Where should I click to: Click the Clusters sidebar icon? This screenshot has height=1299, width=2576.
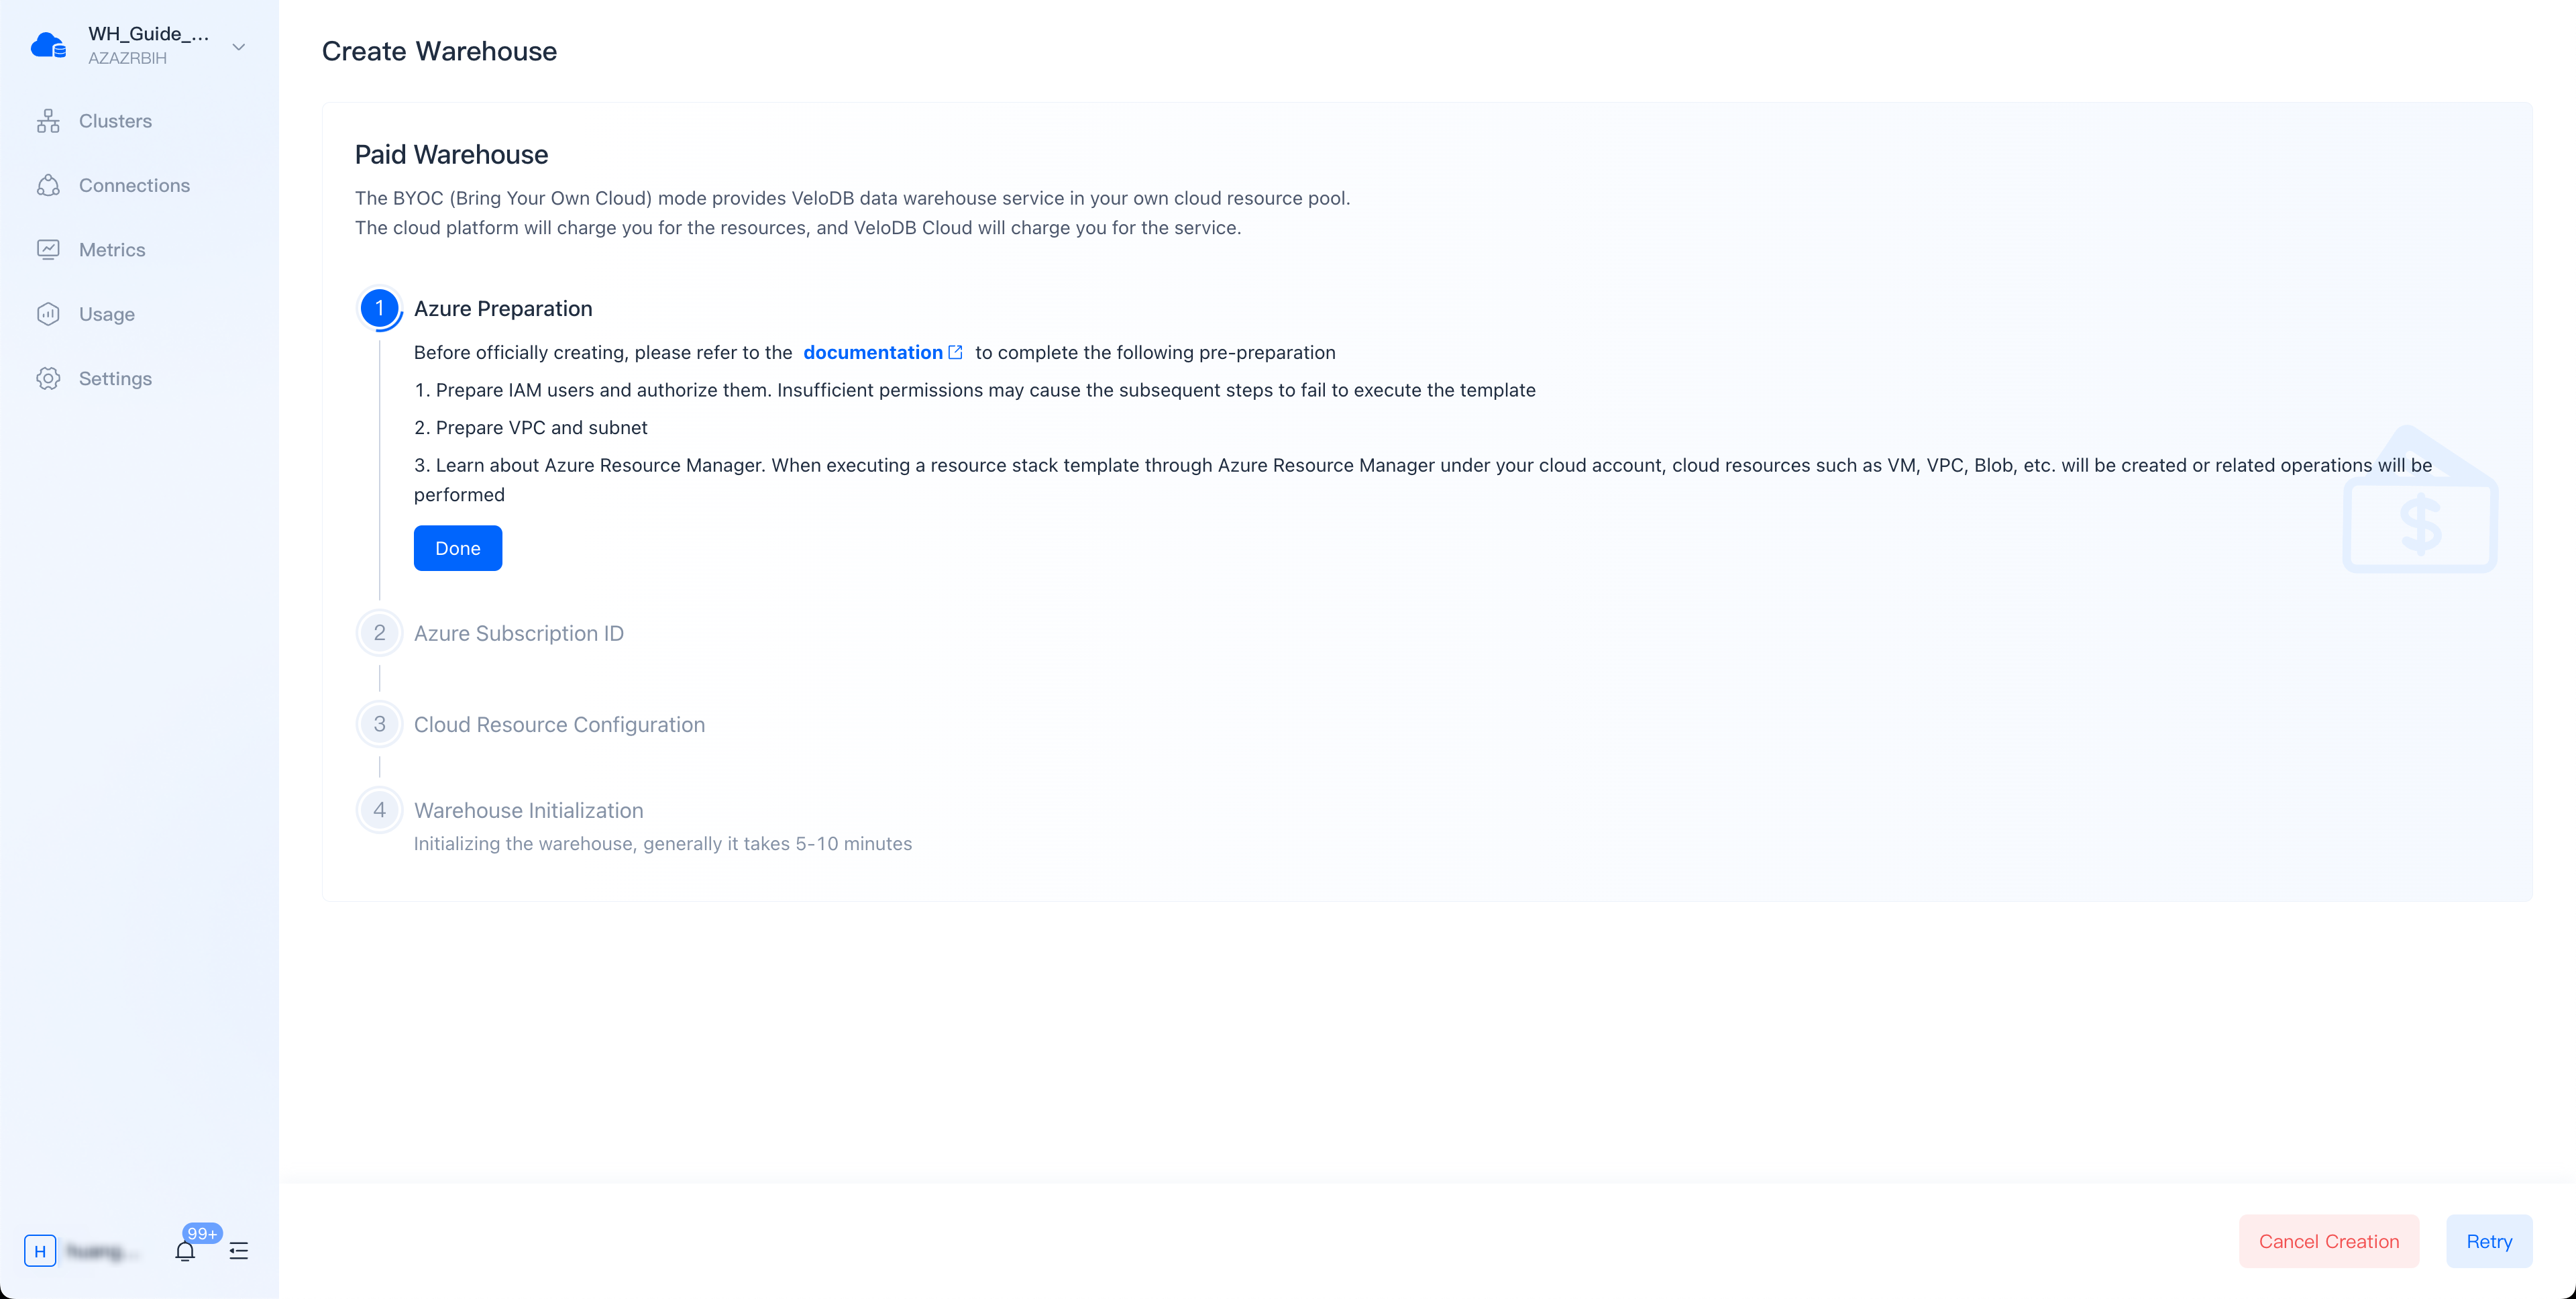click(48, 122)
